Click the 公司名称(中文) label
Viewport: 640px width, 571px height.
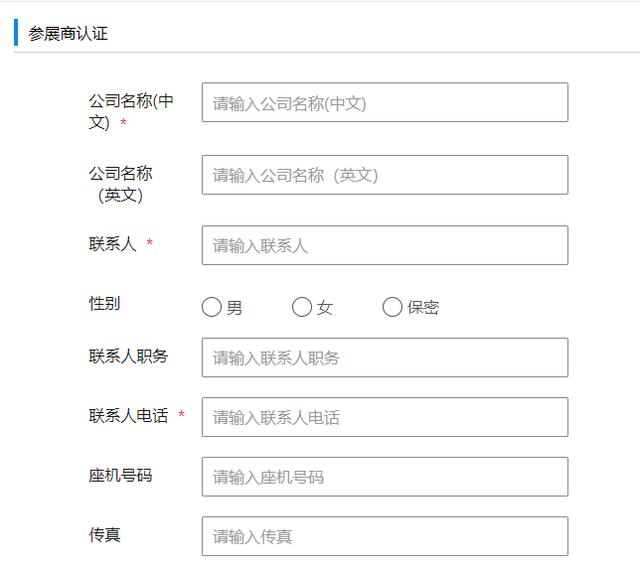pyautogui.click(x=131, y=111)
